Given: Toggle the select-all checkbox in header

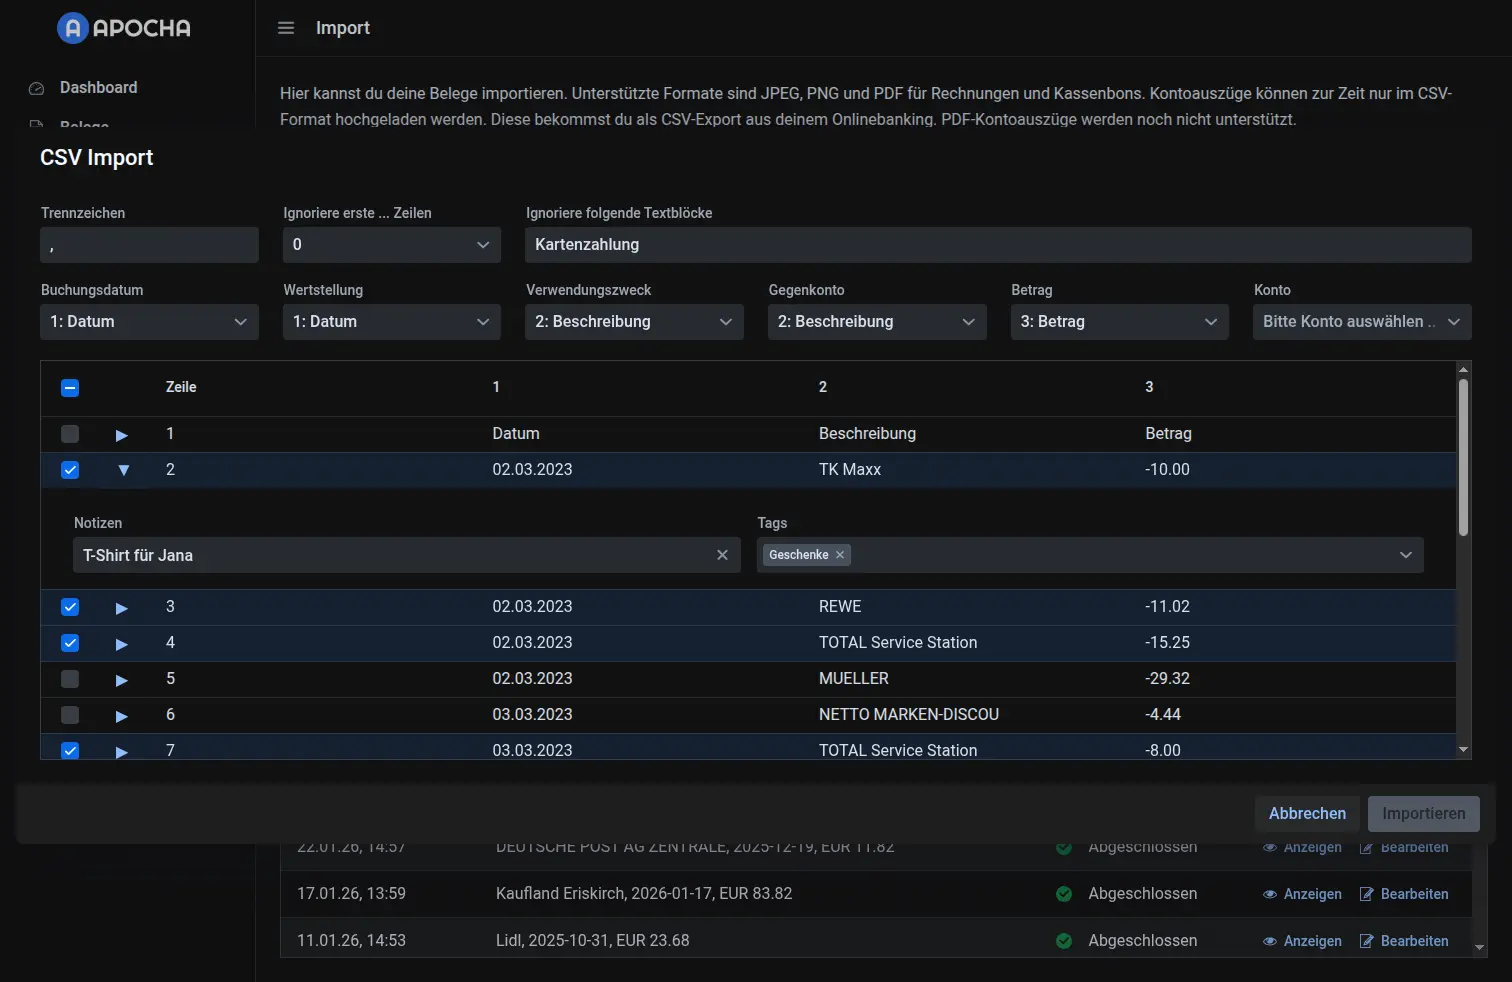Looking at the screenshot, I should click(70, 388).
